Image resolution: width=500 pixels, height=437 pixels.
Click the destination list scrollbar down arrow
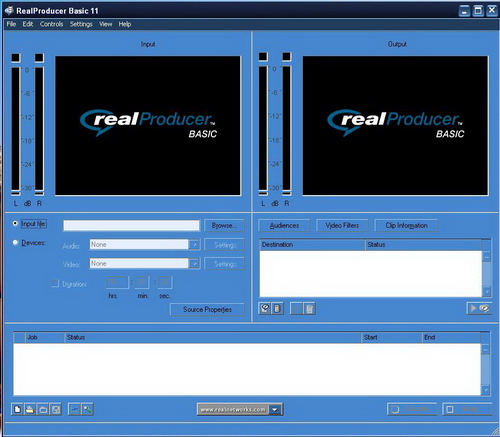pos(487,291)
